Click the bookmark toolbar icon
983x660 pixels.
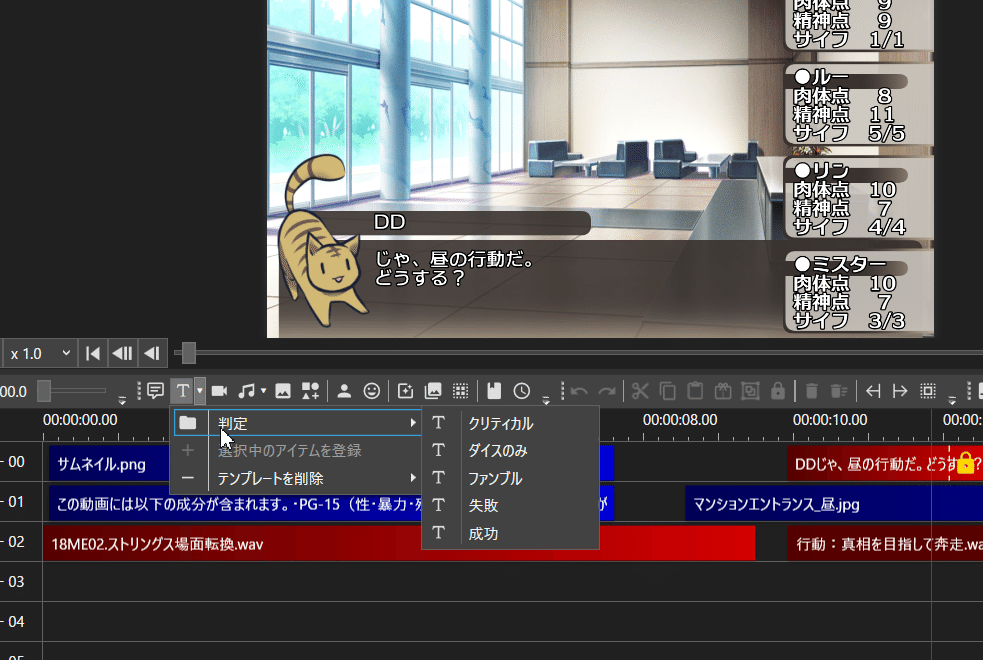pyautogui.click(x=494, y=391)
